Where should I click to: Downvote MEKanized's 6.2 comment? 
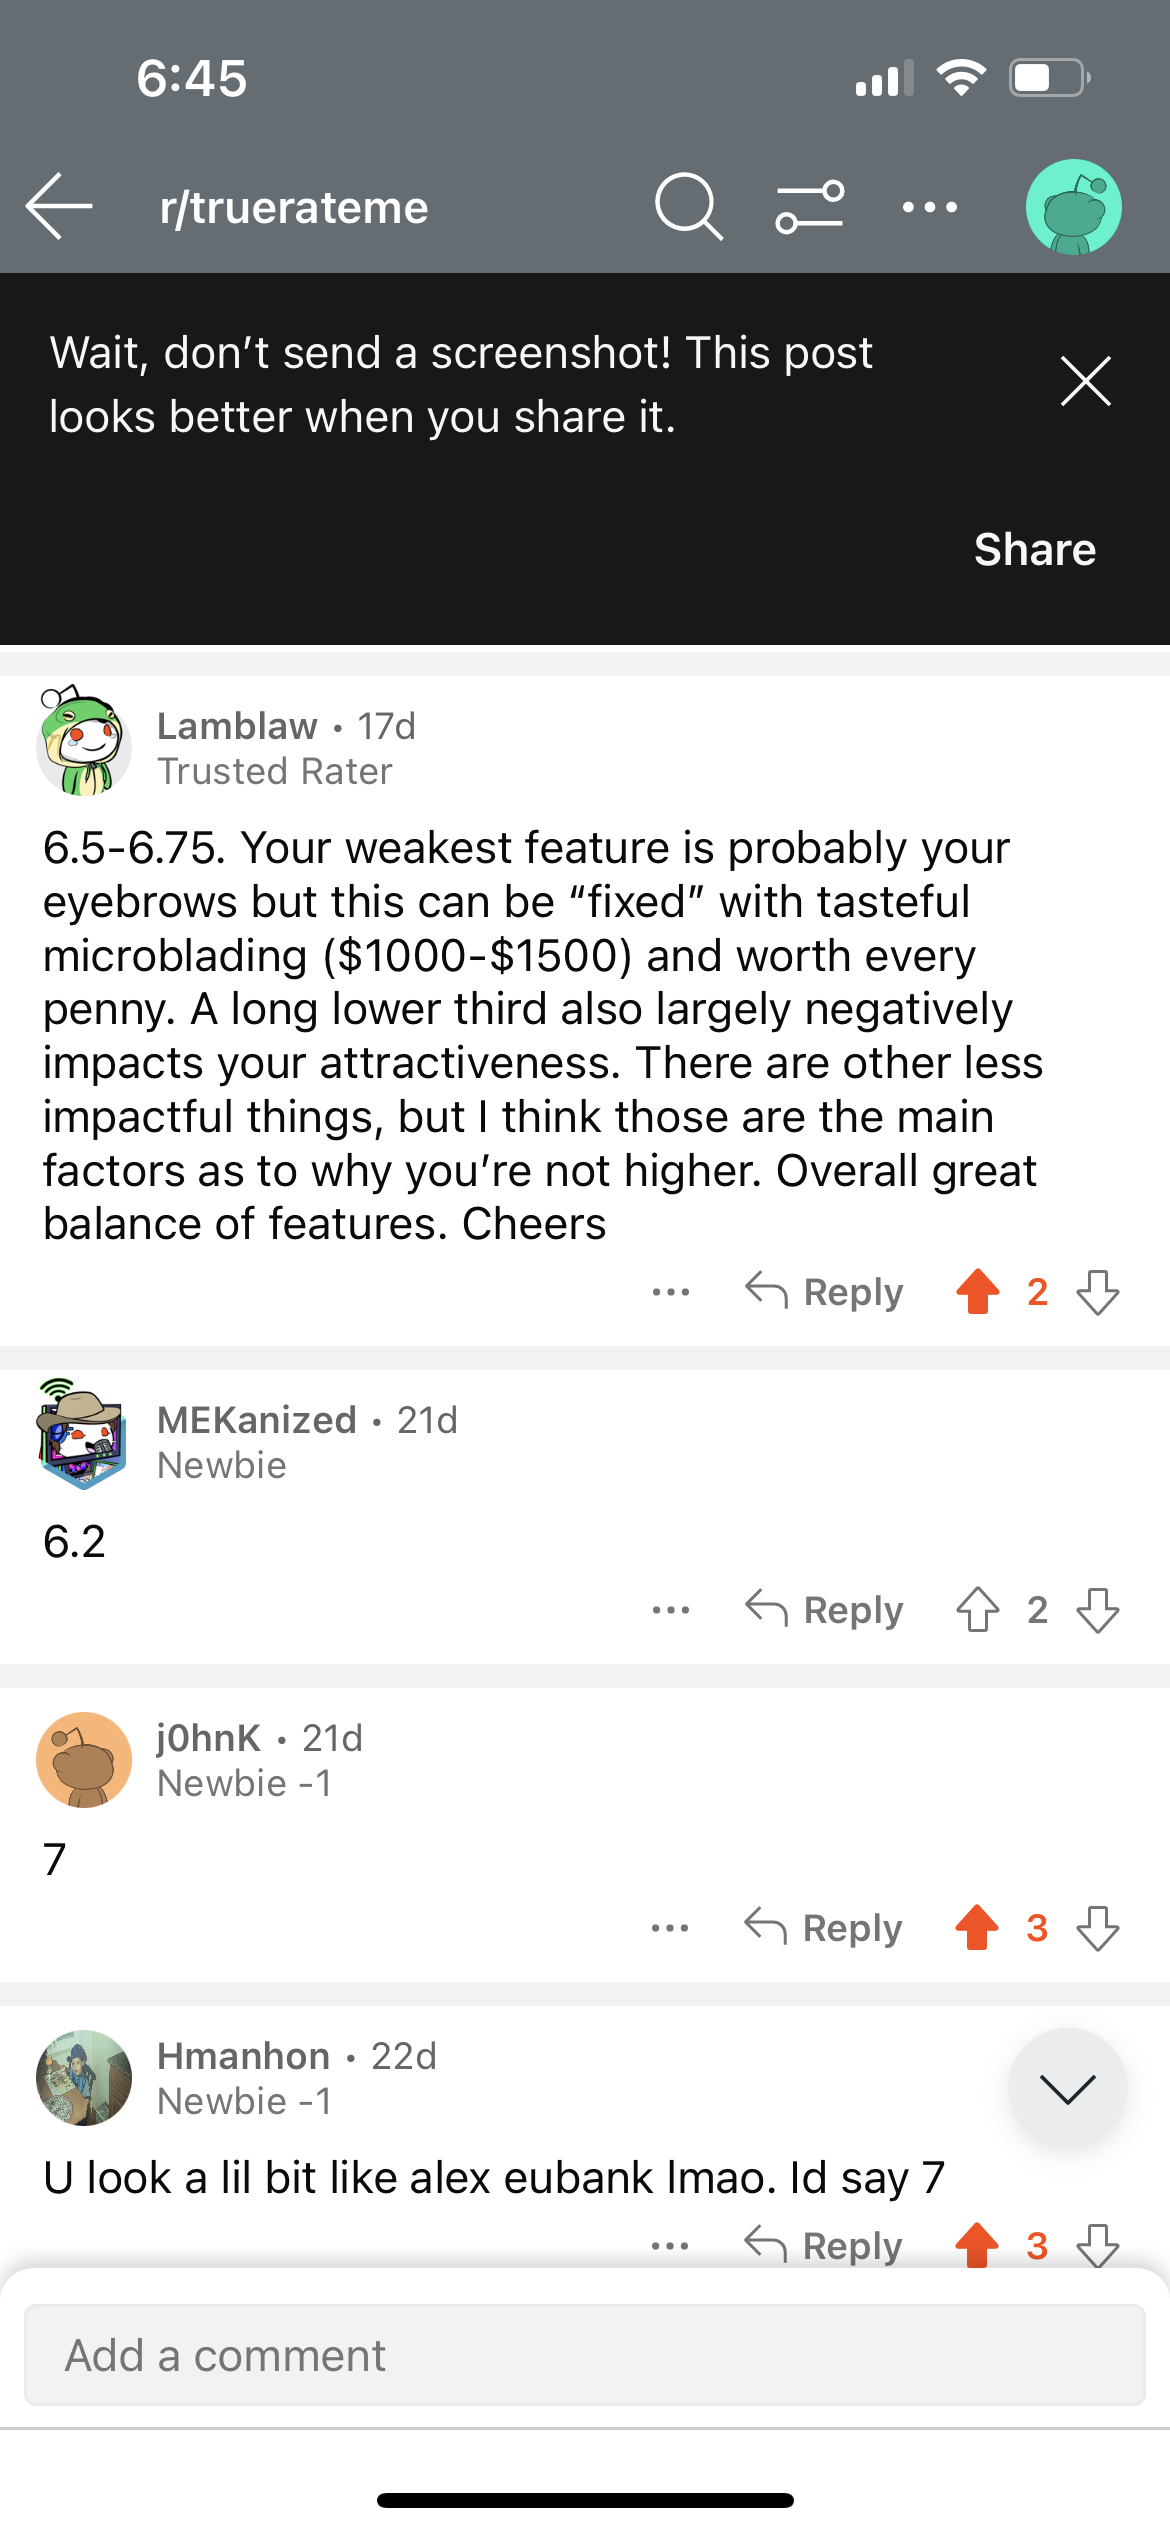click(x=1097, y=1609)
